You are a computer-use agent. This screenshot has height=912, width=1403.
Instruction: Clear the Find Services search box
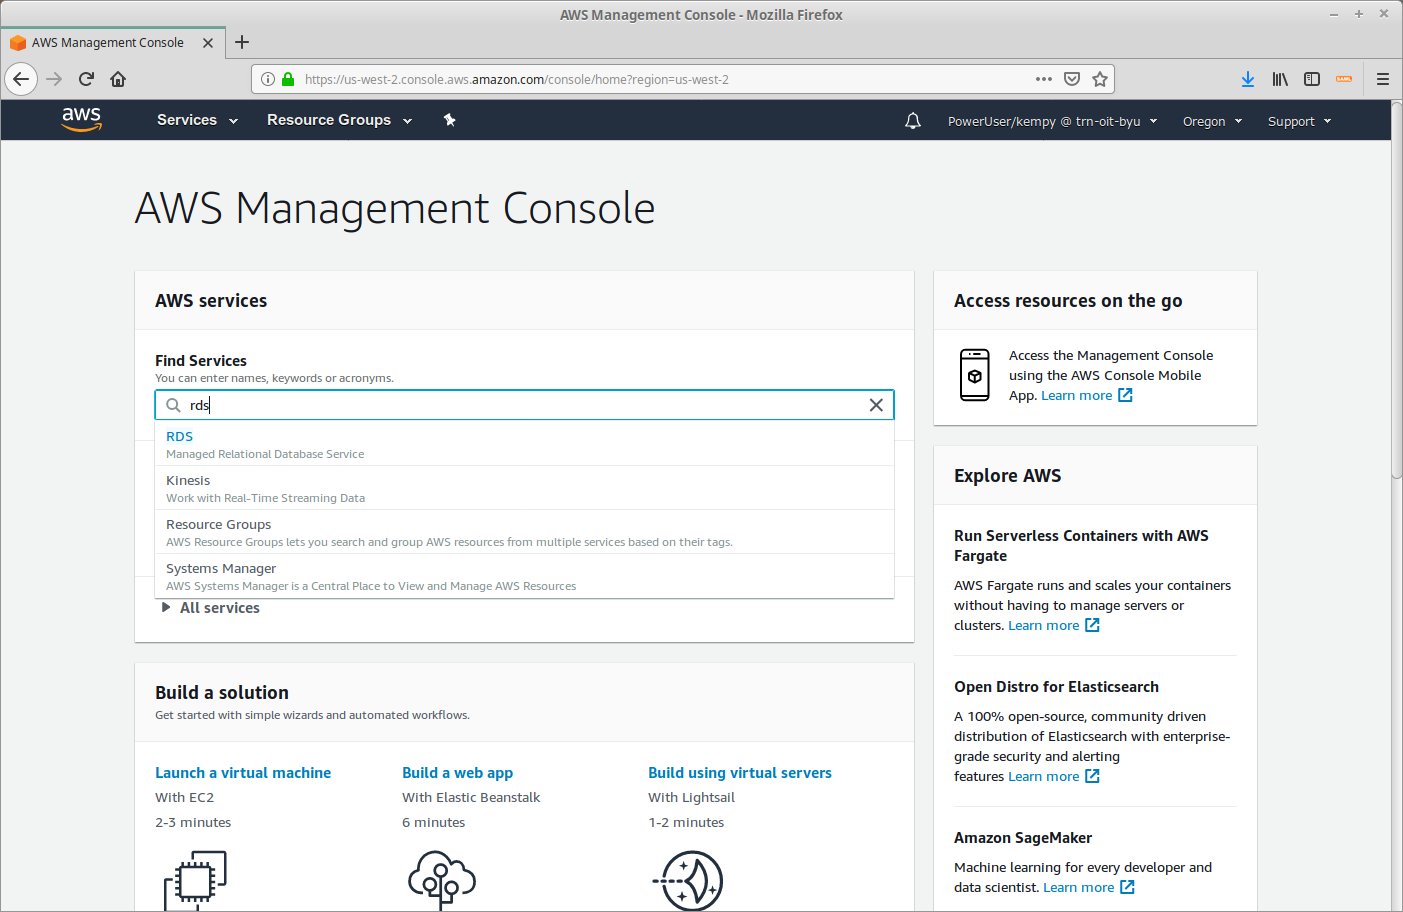click(876, 405)
